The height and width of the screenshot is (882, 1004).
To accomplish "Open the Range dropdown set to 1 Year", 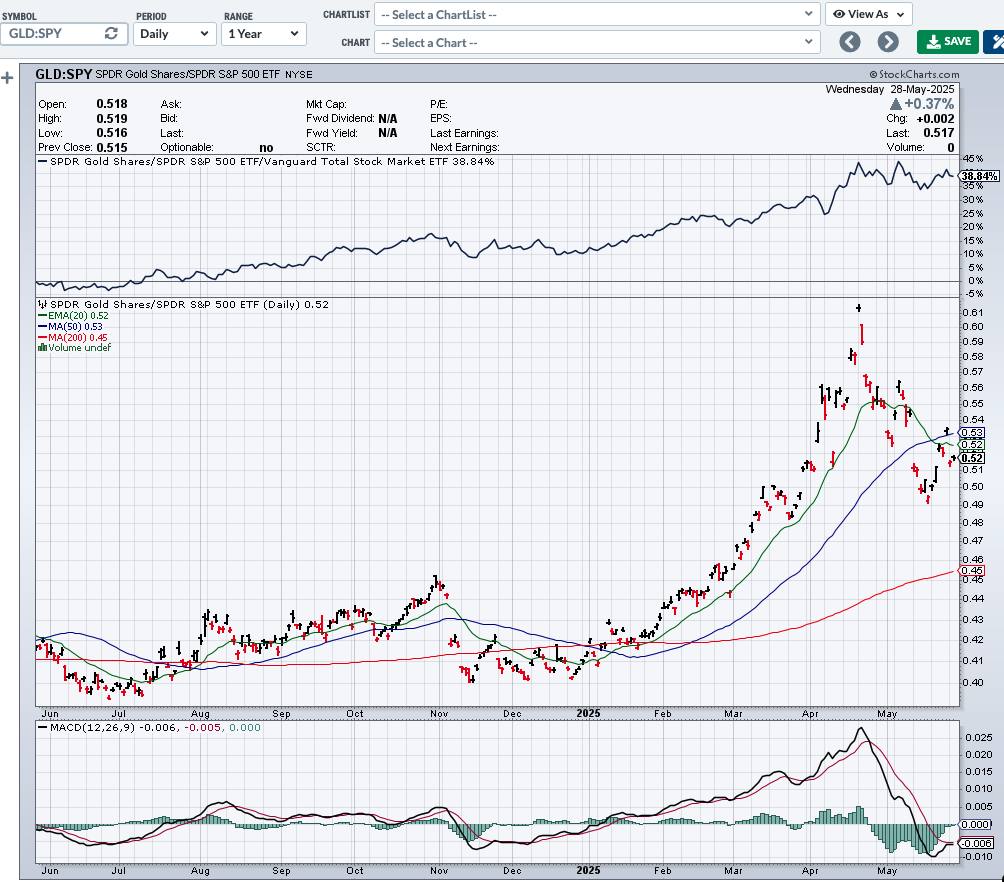I will 264,34.
